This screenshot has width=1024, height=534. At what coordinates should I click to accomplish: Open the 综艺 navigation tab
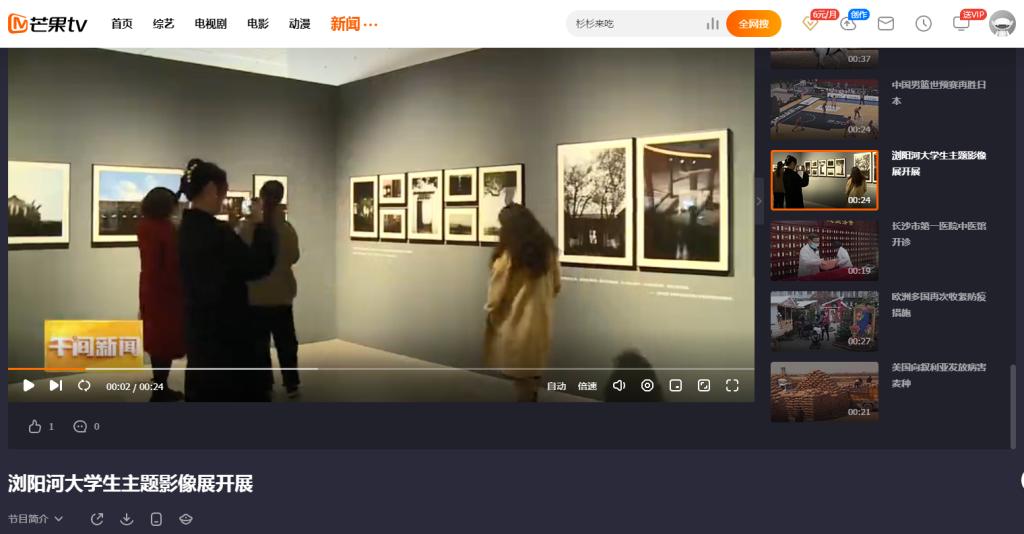pos(163,24)
